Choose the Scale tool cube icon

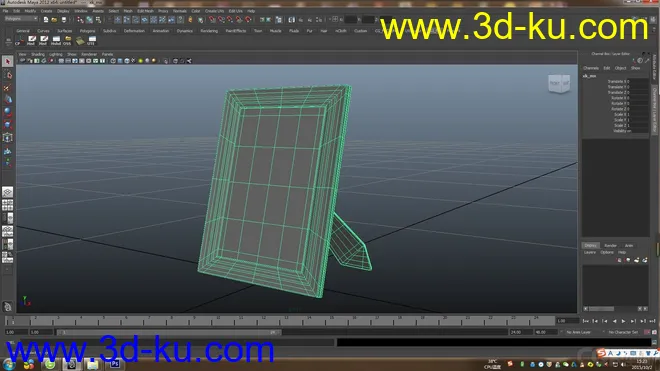tap(7, 125)
